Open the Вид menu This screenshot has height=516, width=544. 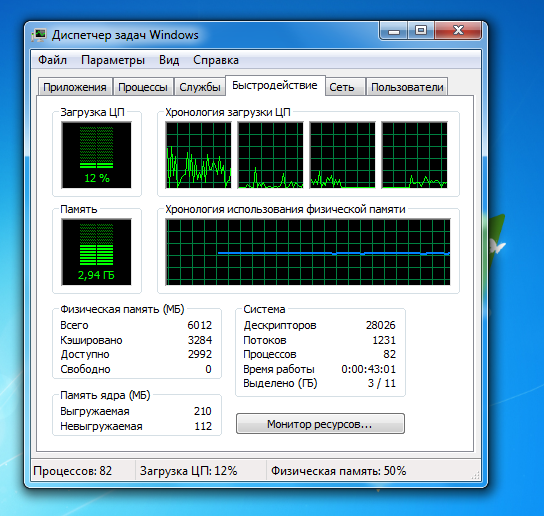pos(169,60)
